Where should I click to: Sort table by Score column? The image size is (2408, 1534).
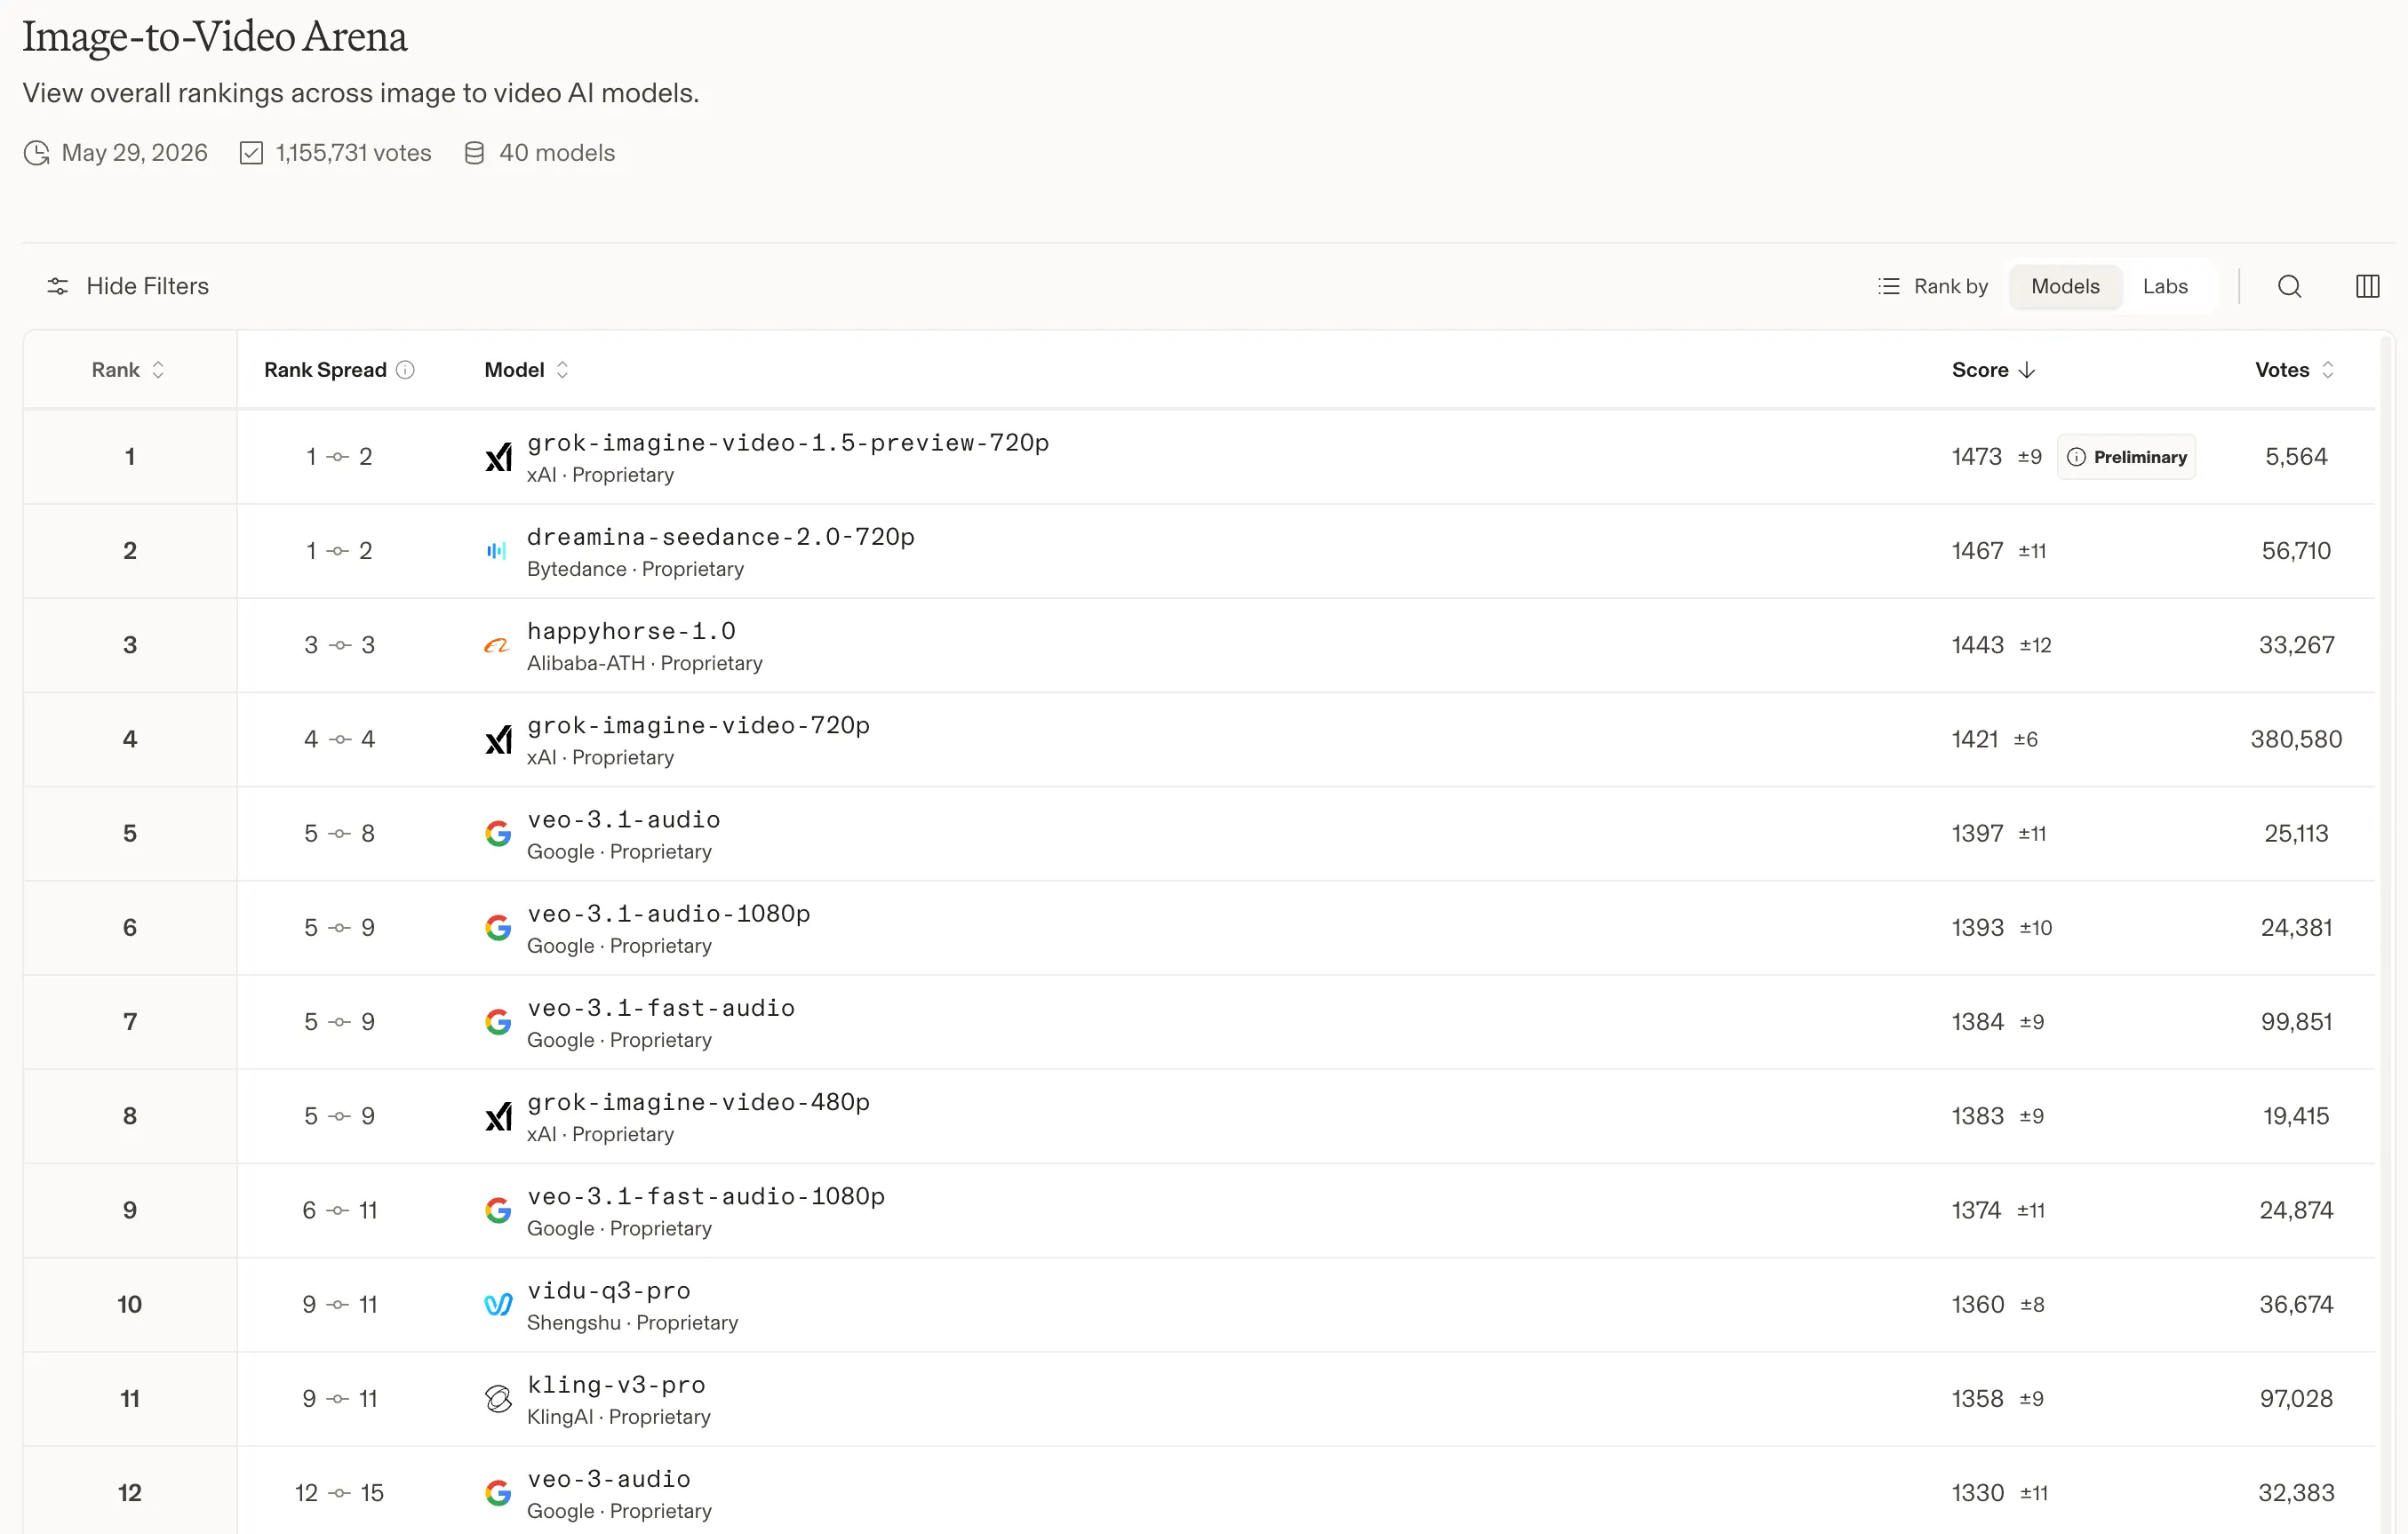[x=1993, y=370]
